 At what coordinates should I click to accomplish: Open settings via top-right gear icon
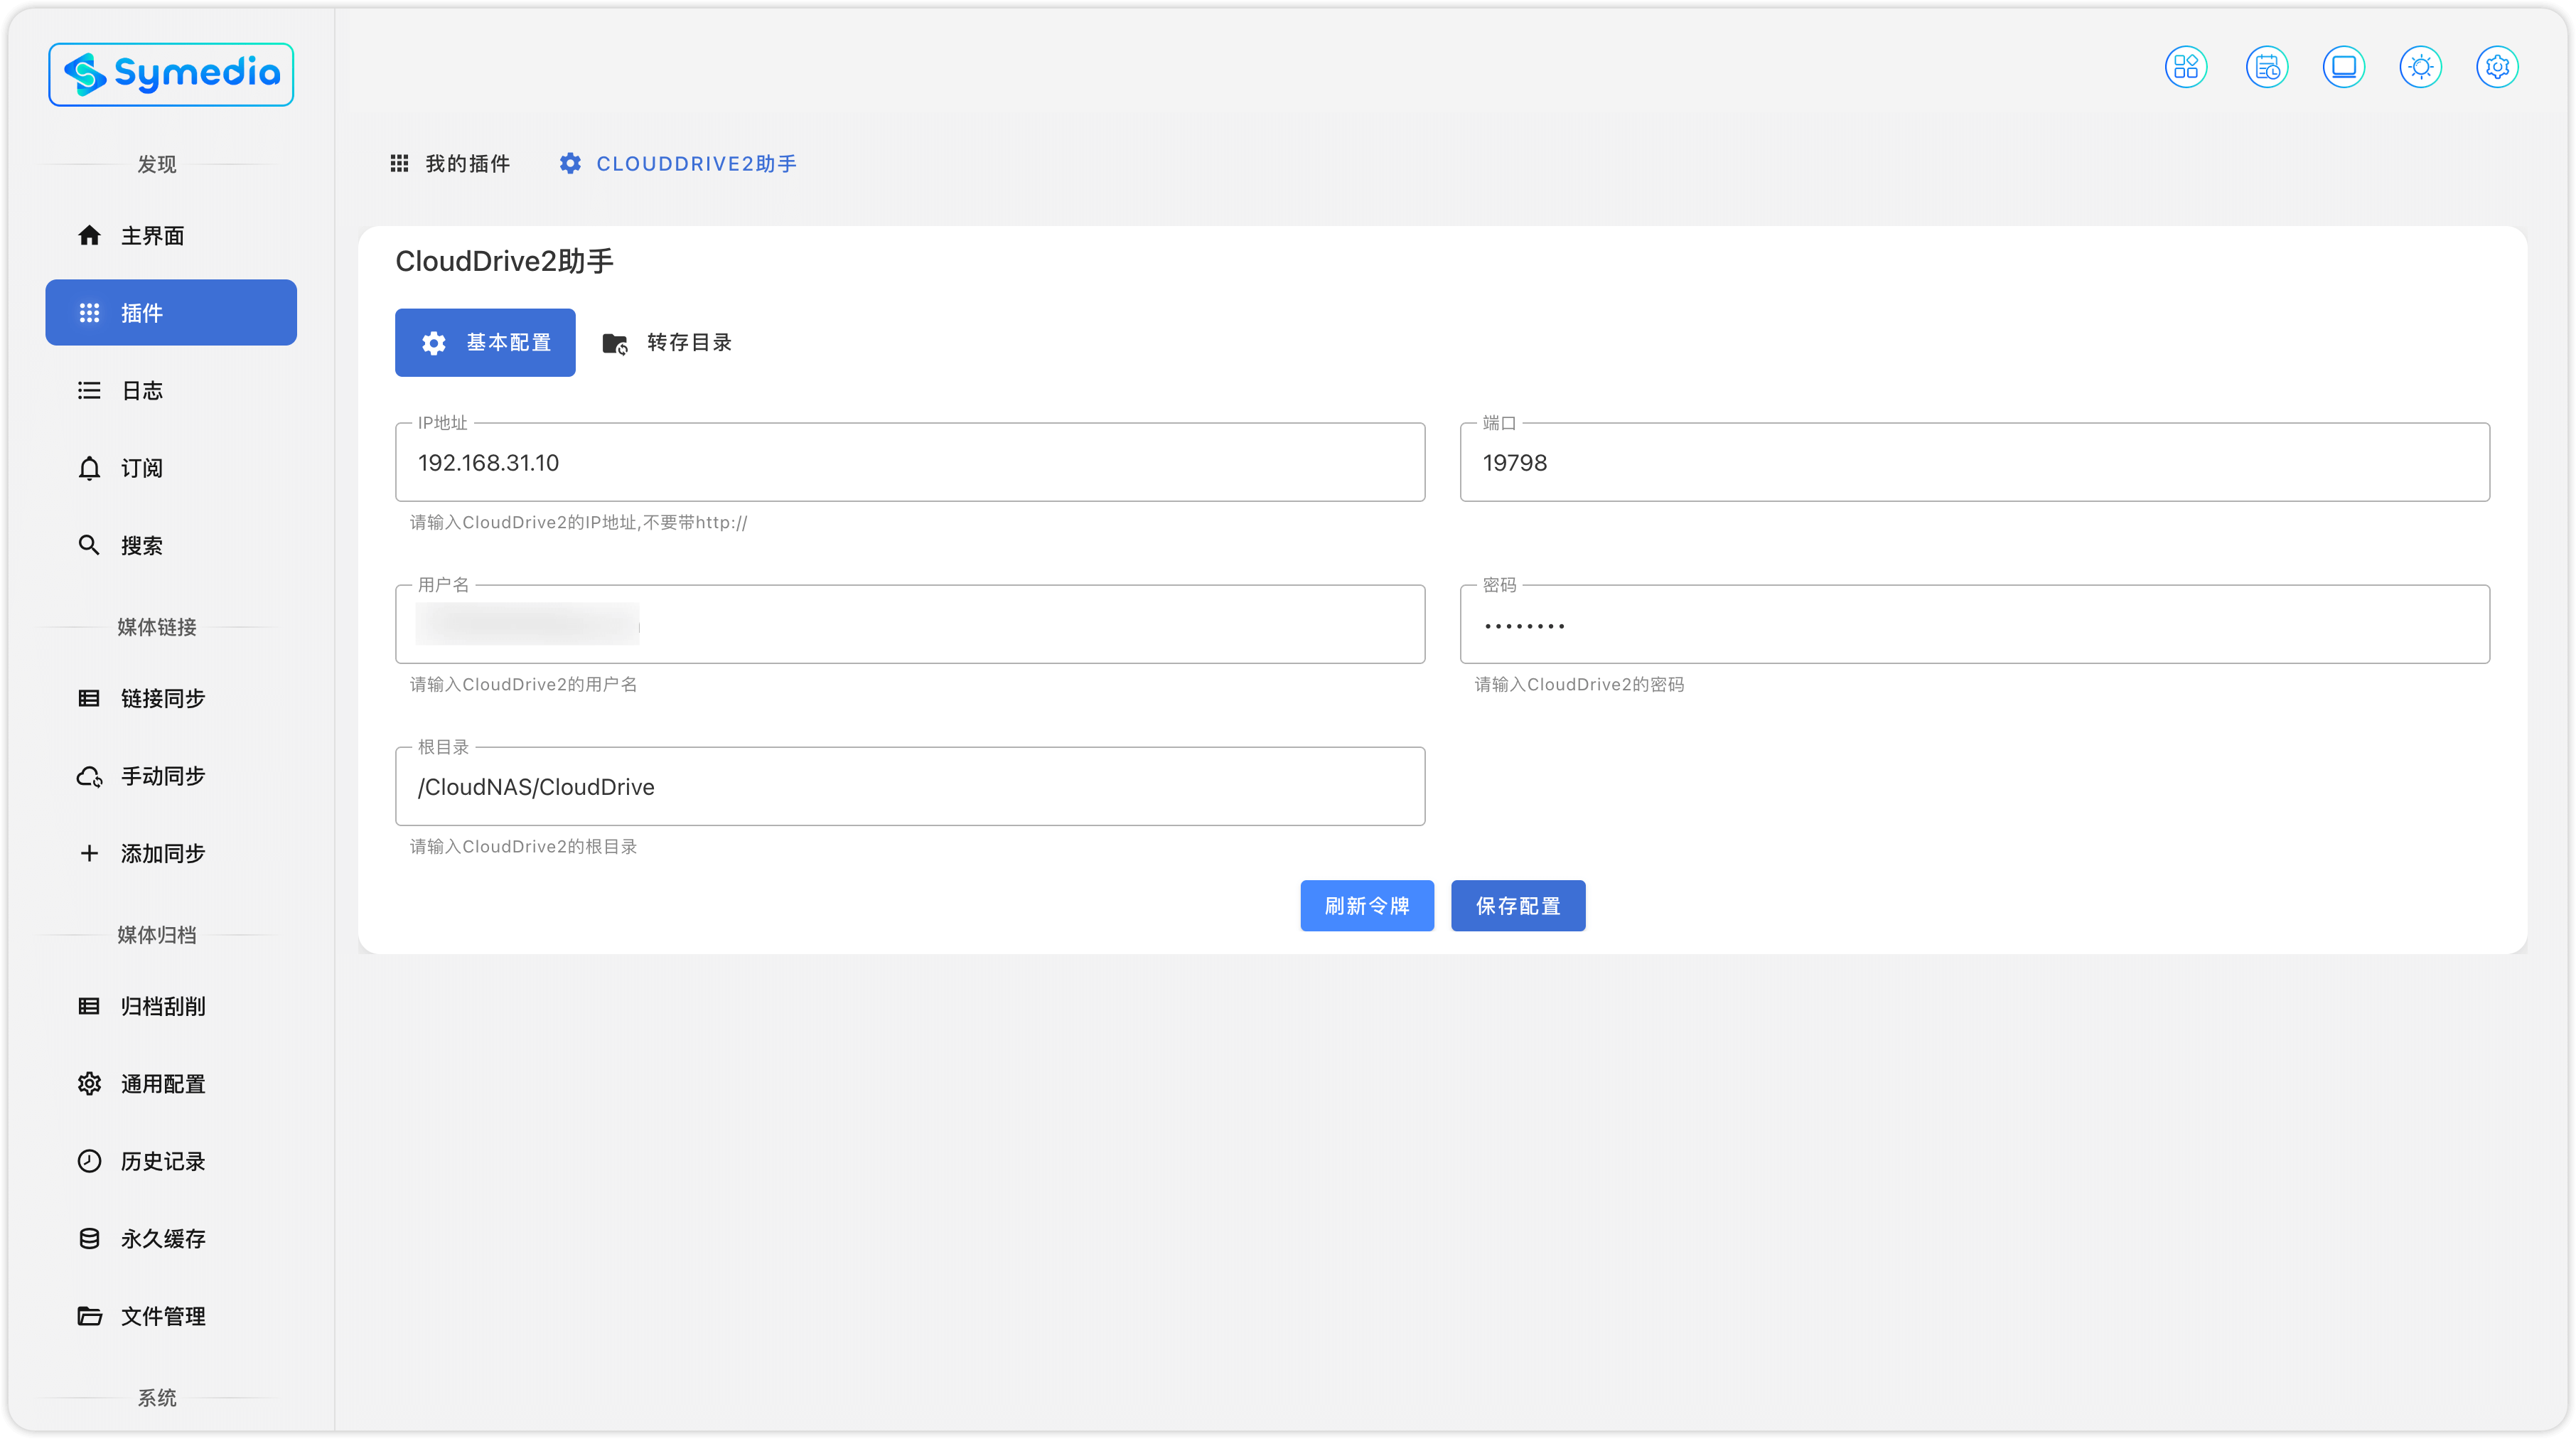[x=2497, y=67]
